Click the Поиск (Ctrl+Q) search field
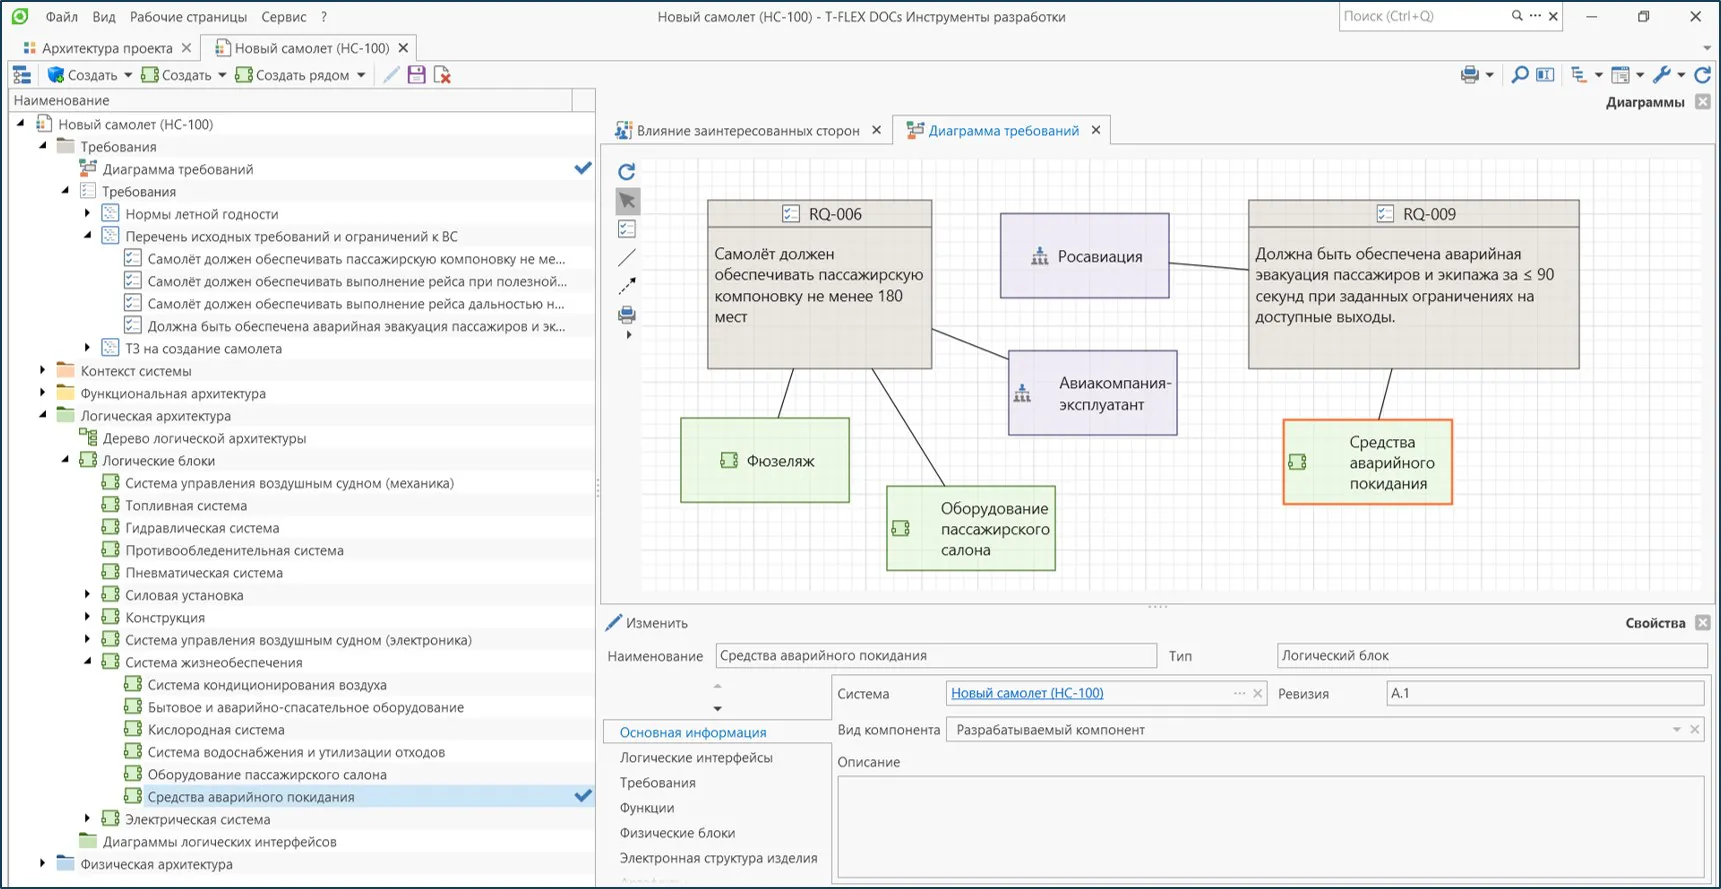Screen dimensions: 1721x889 (1424, 16)
